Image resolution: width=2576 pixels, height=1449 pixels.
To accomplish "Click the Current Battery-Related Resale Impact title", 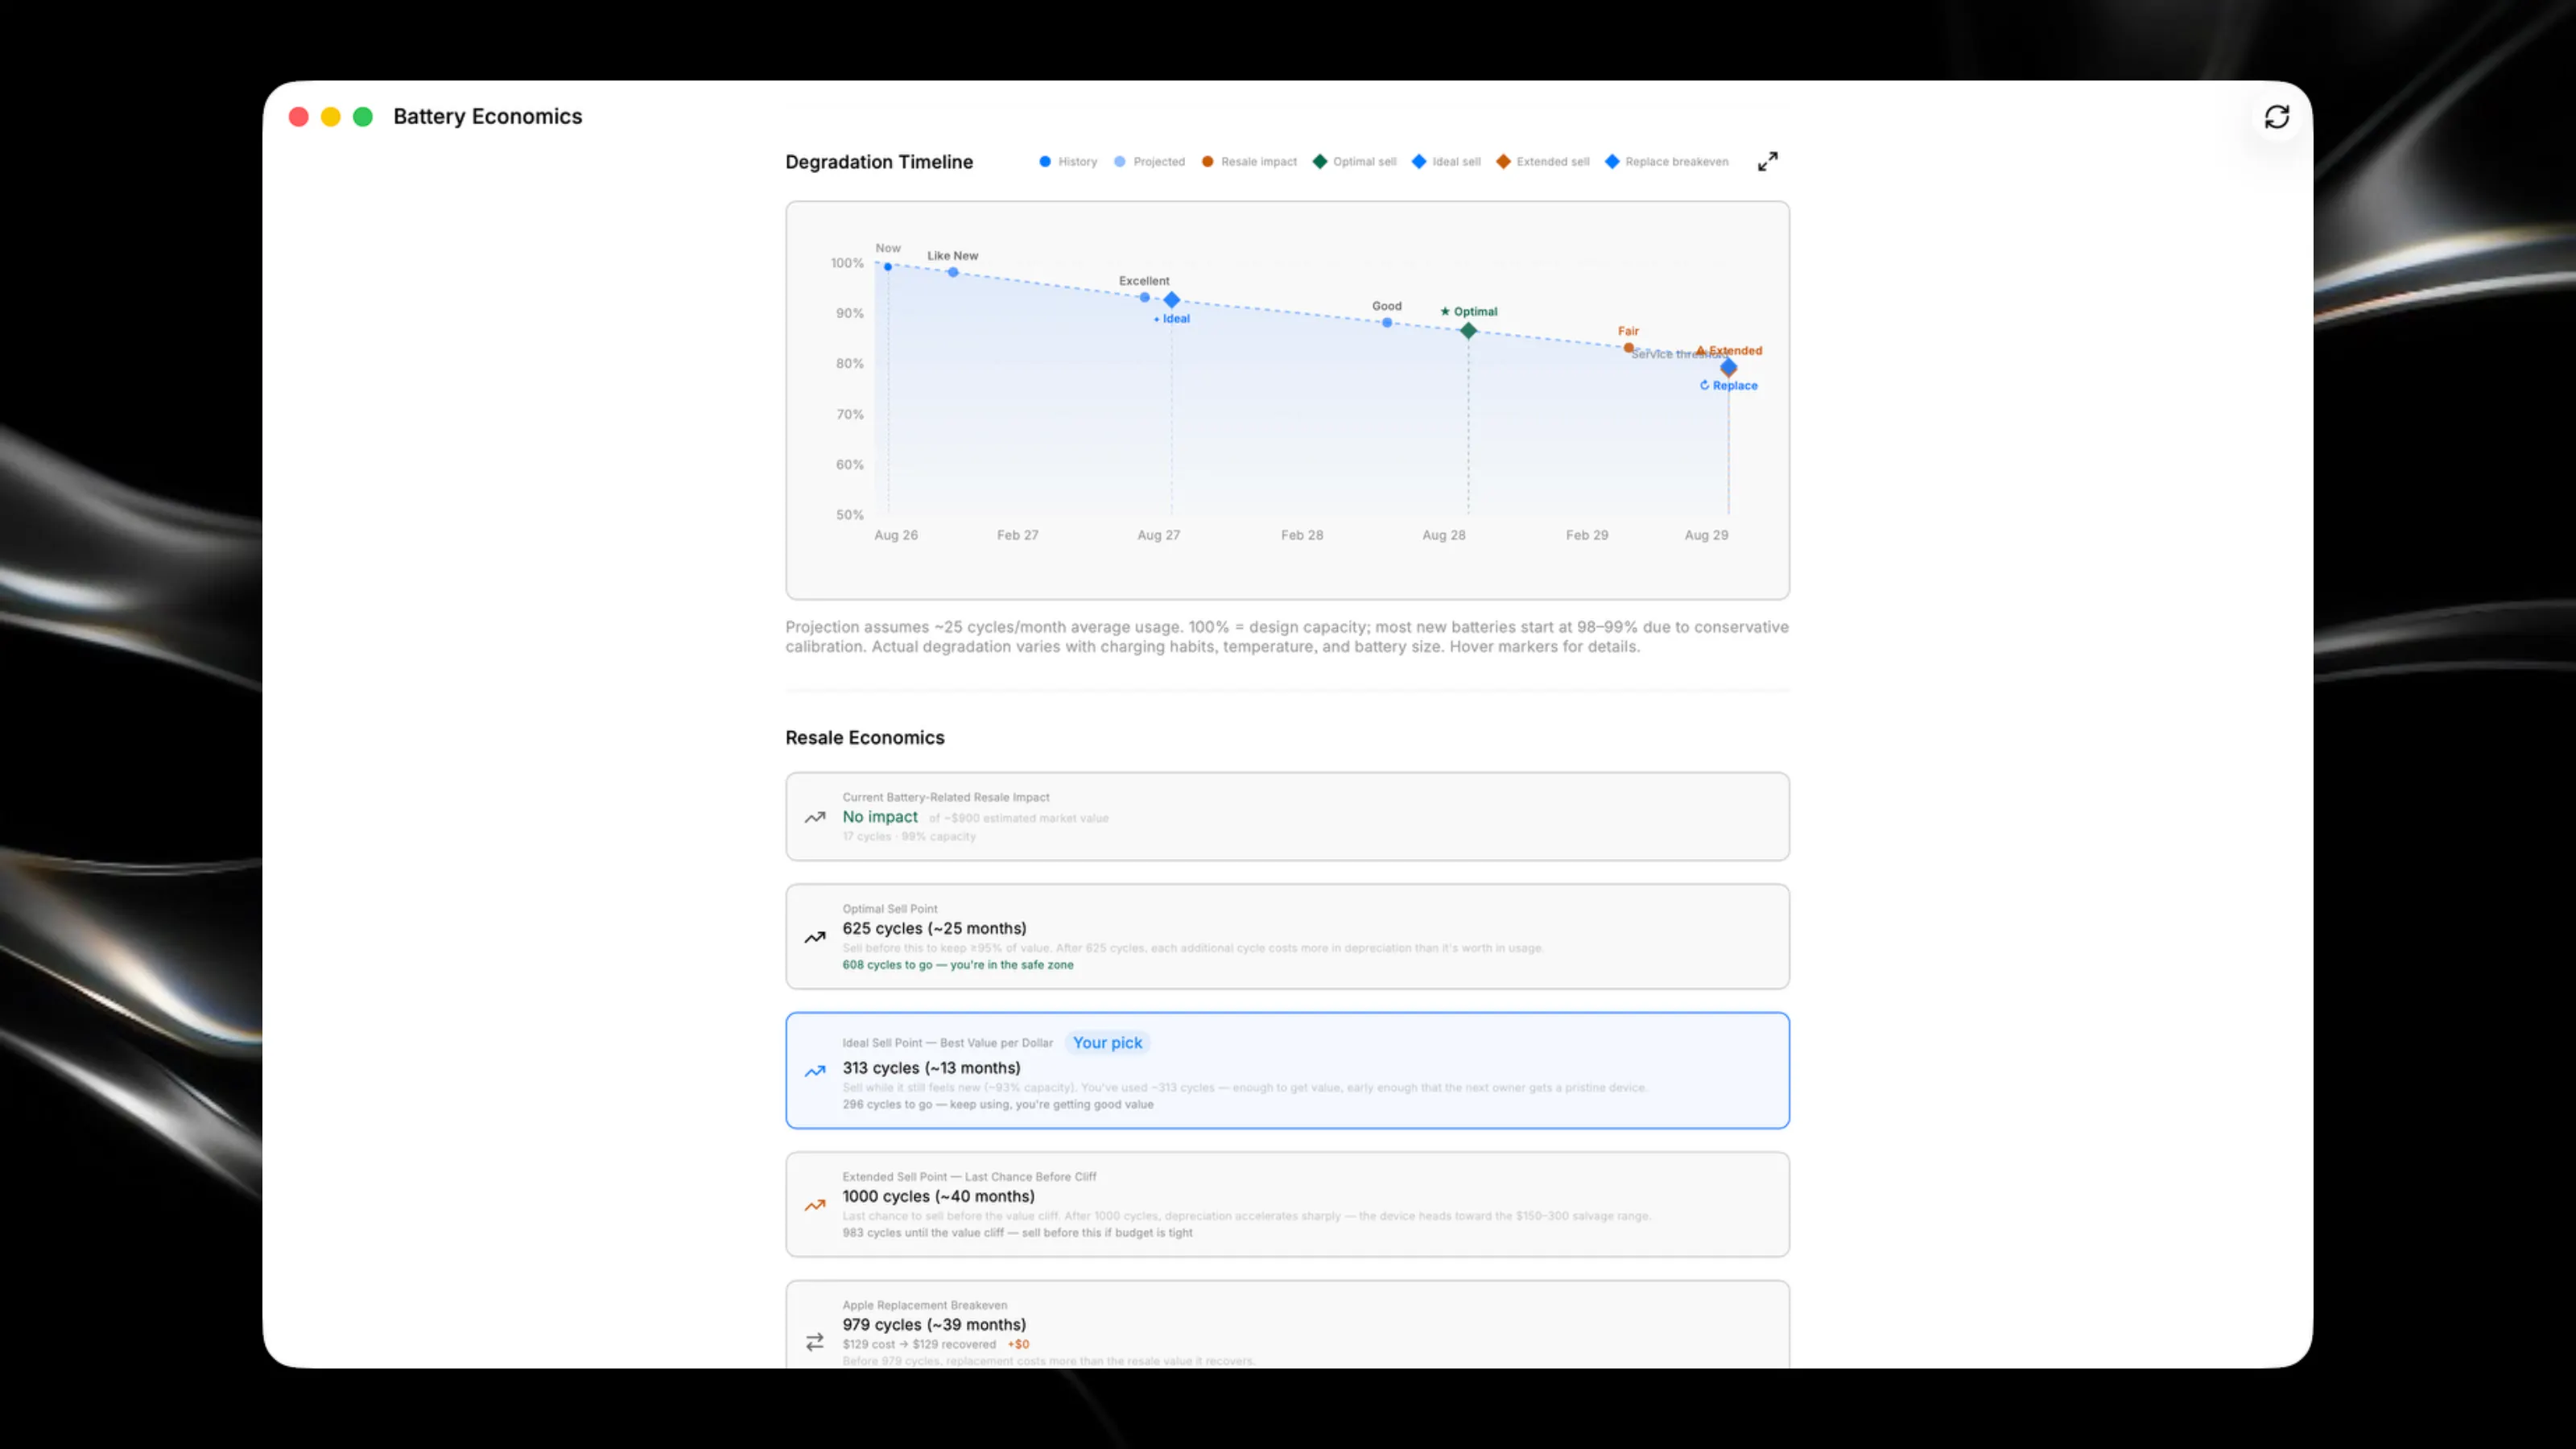I will [x=946, y=797].
